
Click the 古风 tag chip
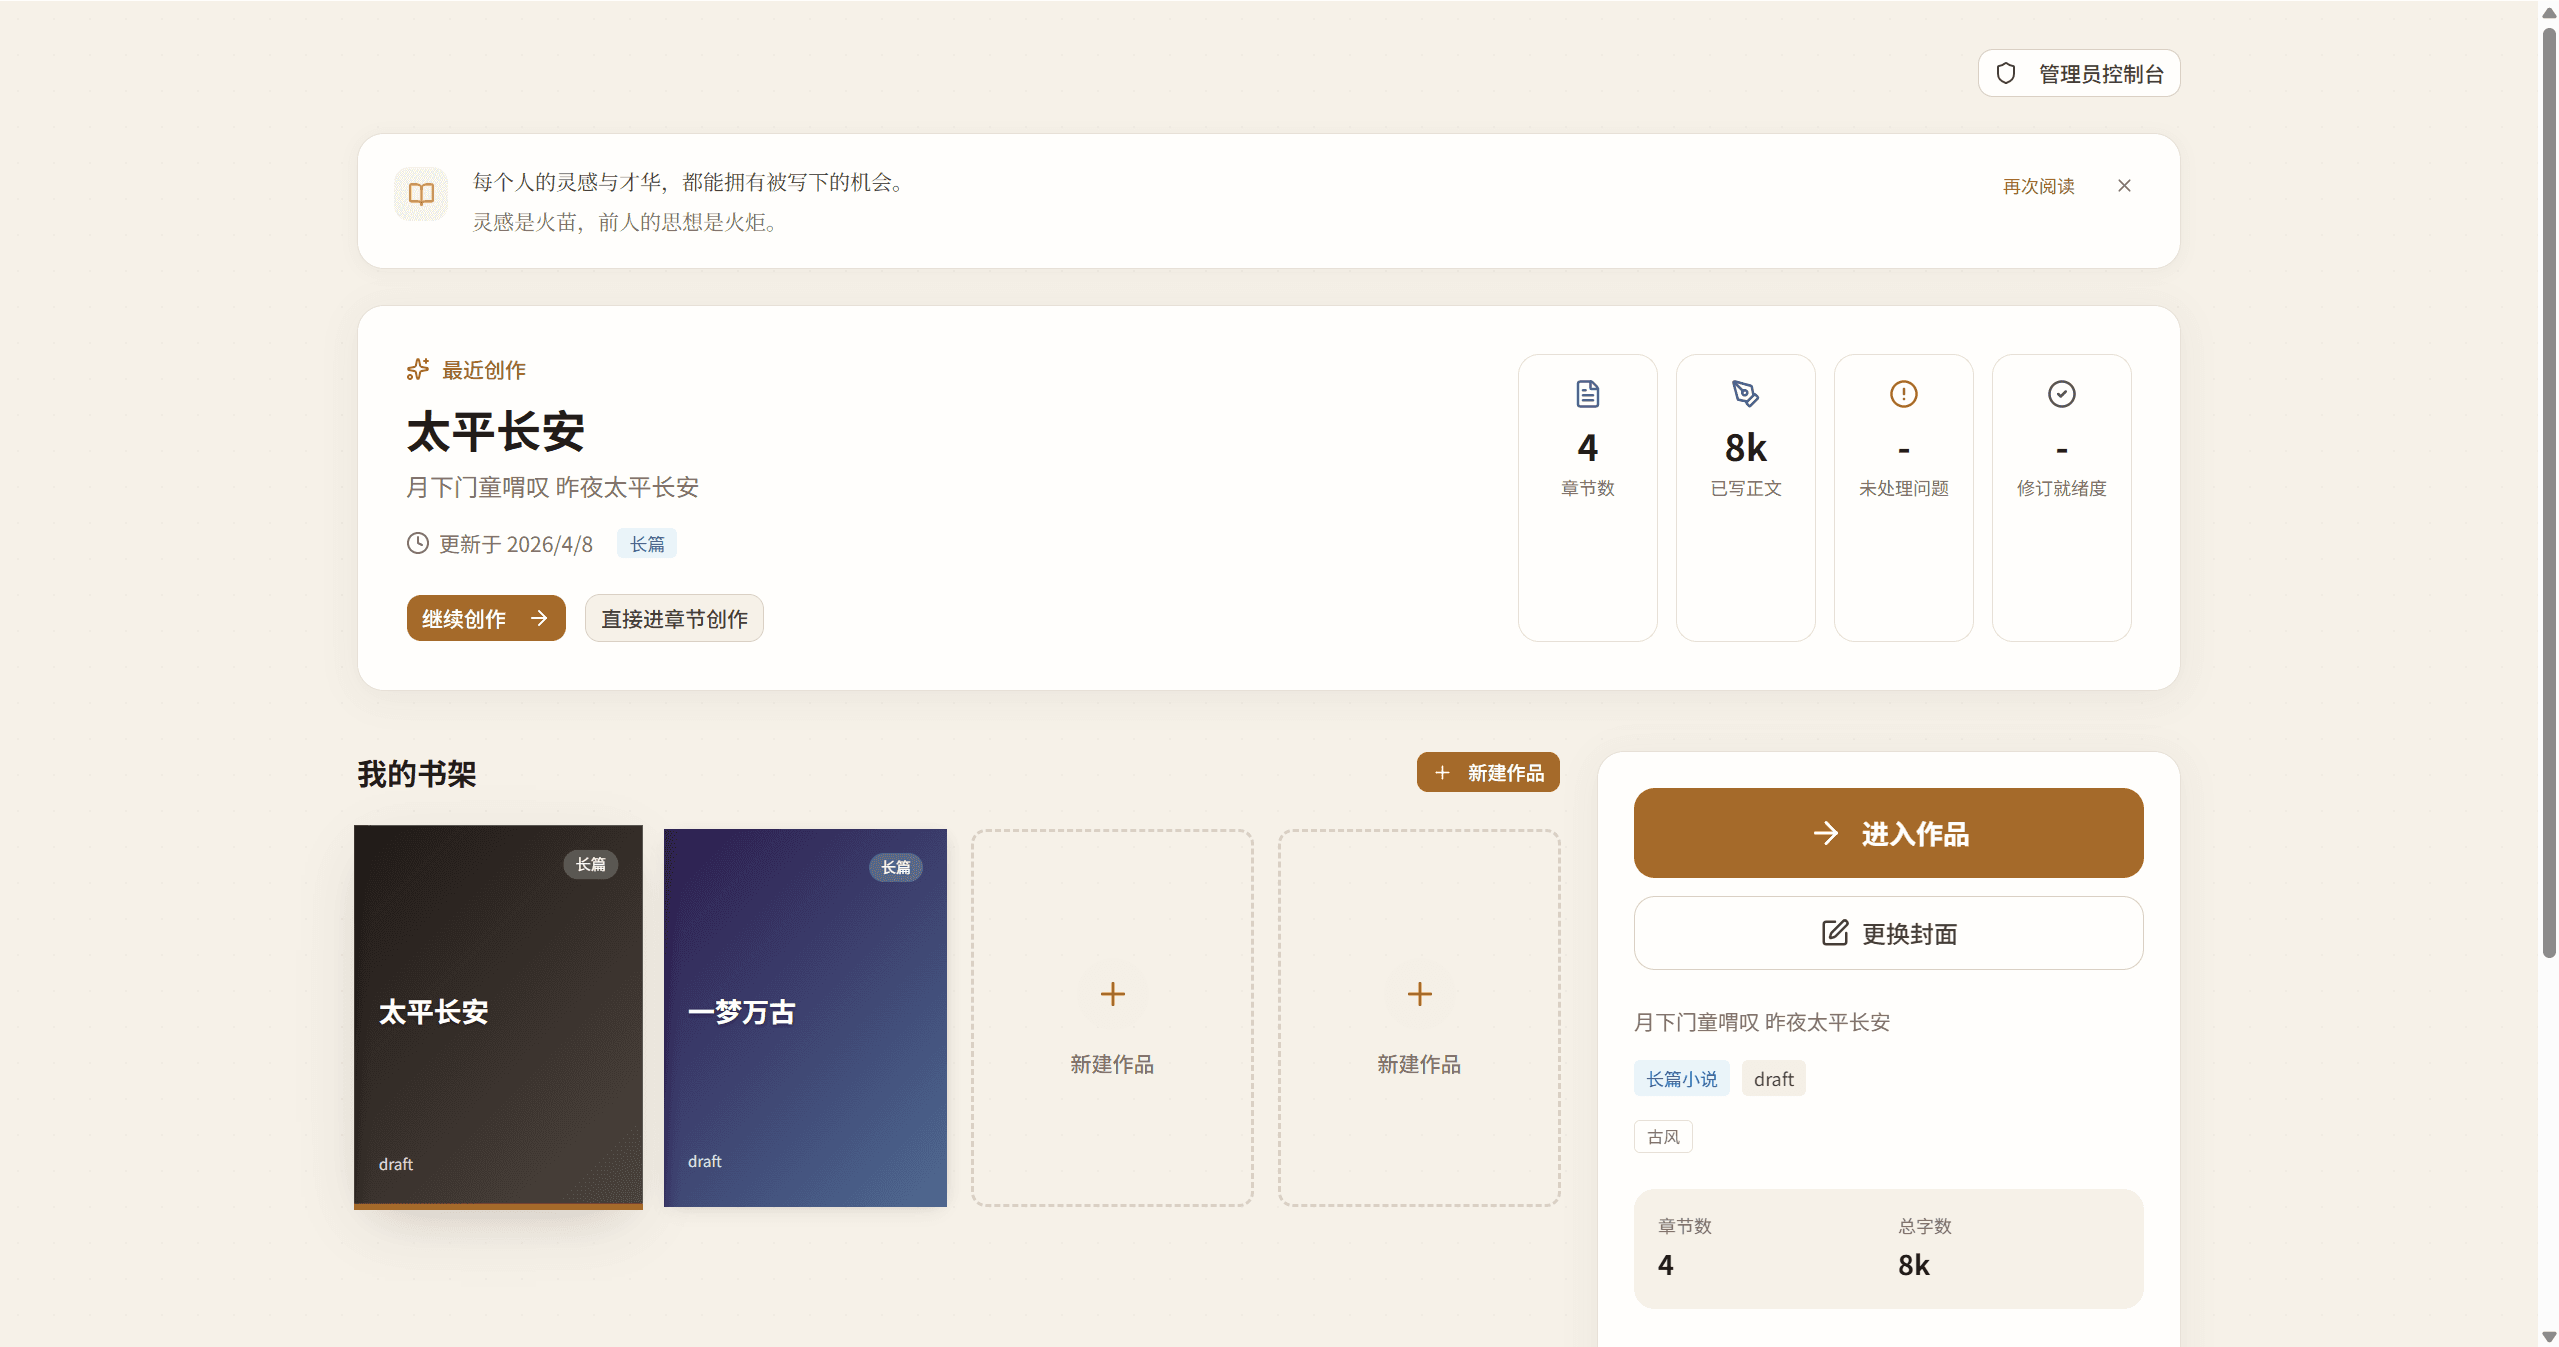(1663, 1137)
